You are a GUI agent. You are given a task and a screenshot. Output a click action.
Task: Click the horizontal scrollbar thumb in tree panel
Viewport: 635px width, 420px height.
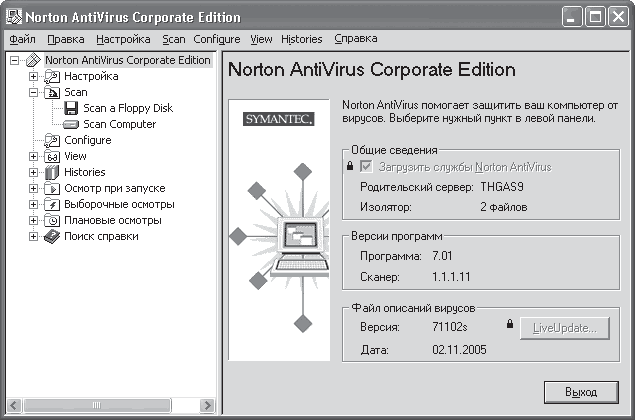(x=97, y=405)
